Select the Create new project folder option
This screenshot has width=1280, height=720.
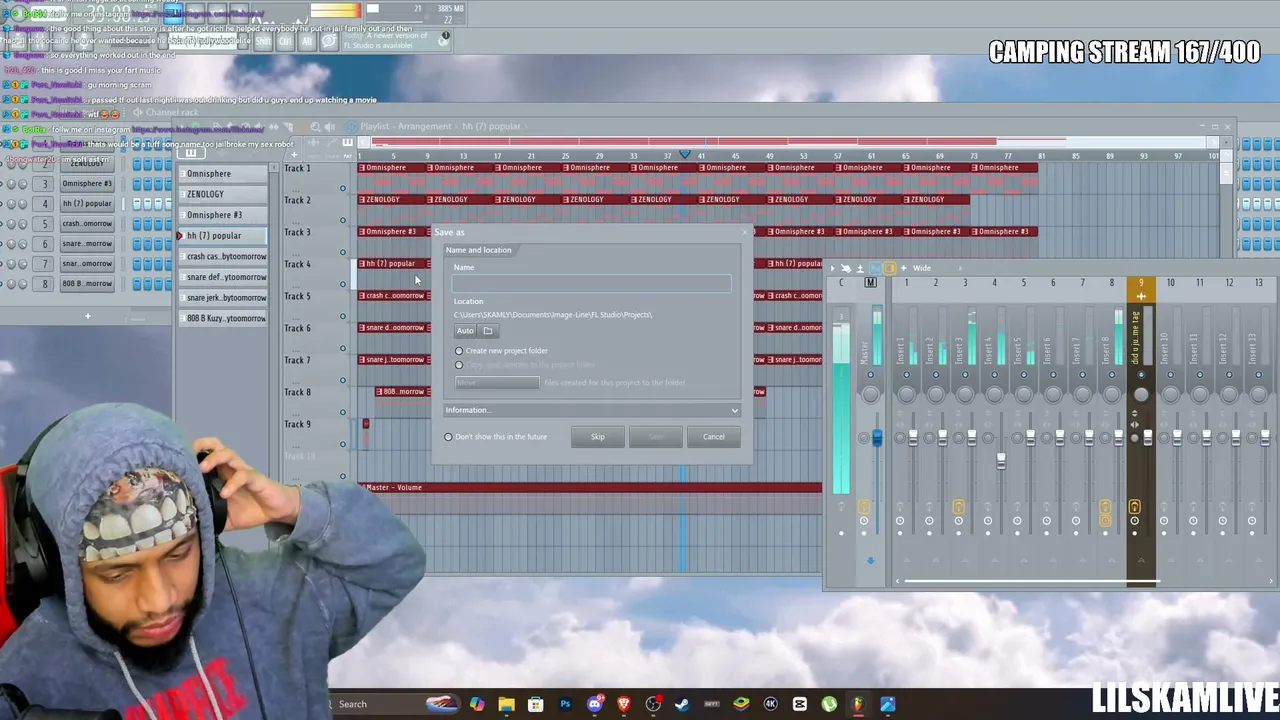click(459, 351)
